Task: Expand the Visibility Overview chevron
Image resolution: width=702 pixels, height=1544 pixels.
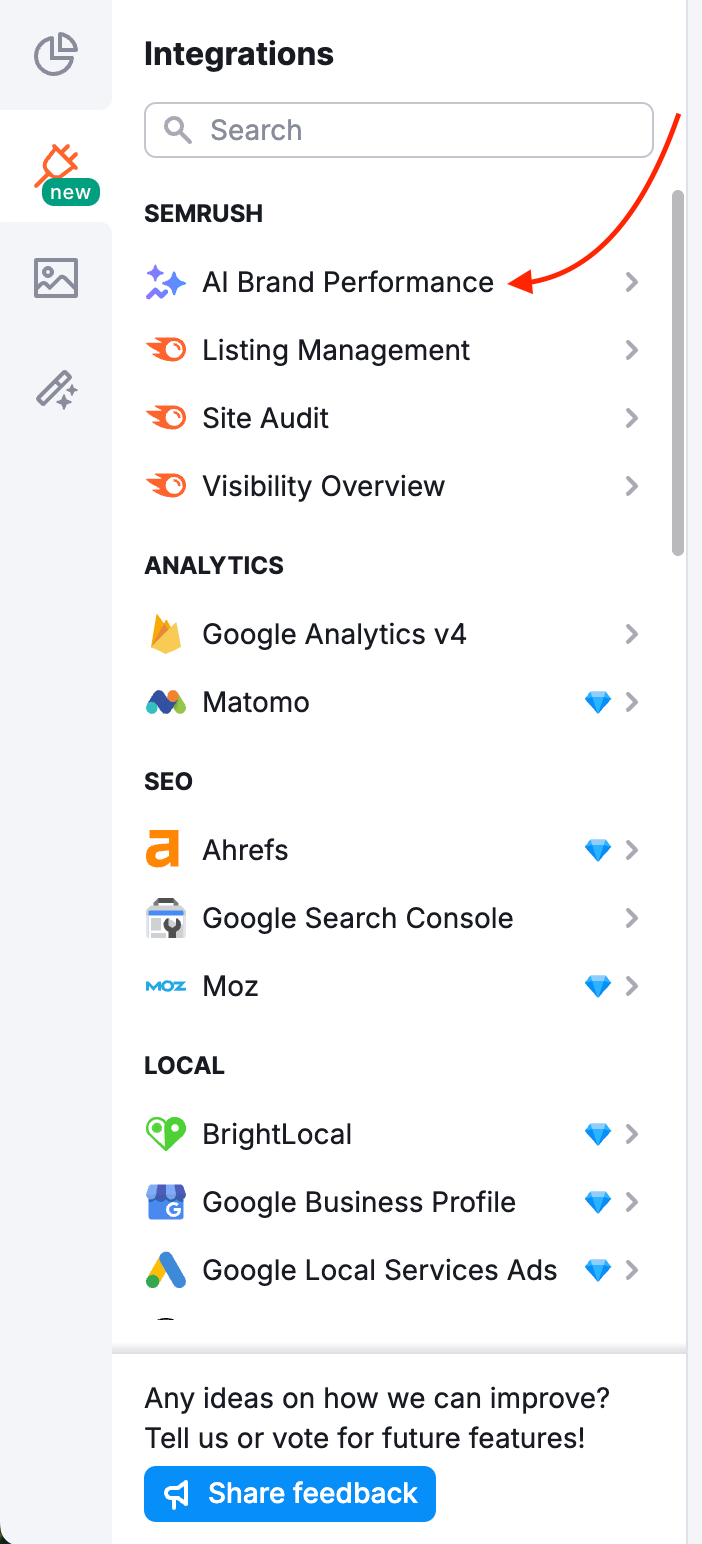Action: click(632, 486)
